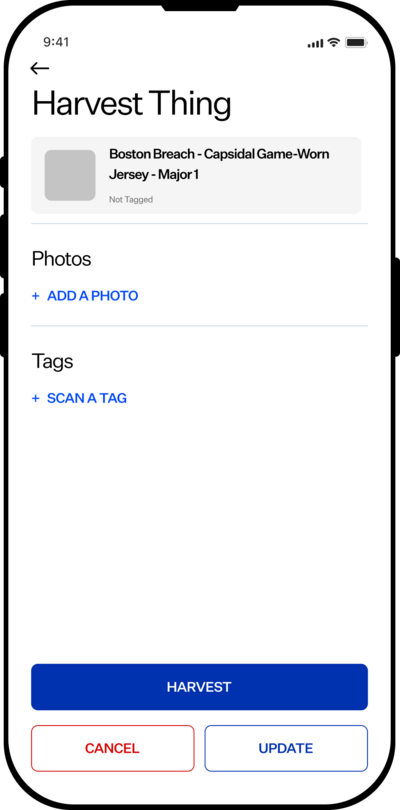Tap the 9:41 clock in status bar

pos(56,42)
